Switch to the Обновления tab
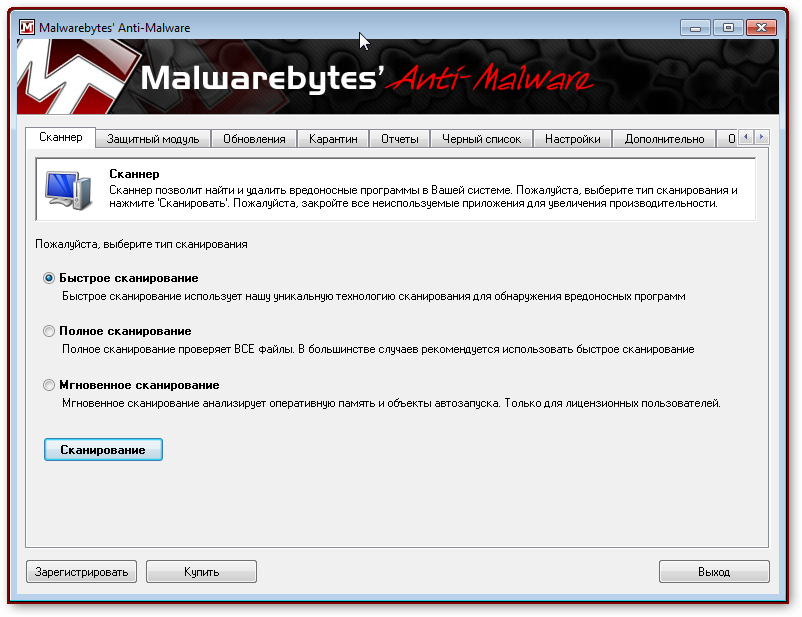802x617 pixels. click(254, 139)
